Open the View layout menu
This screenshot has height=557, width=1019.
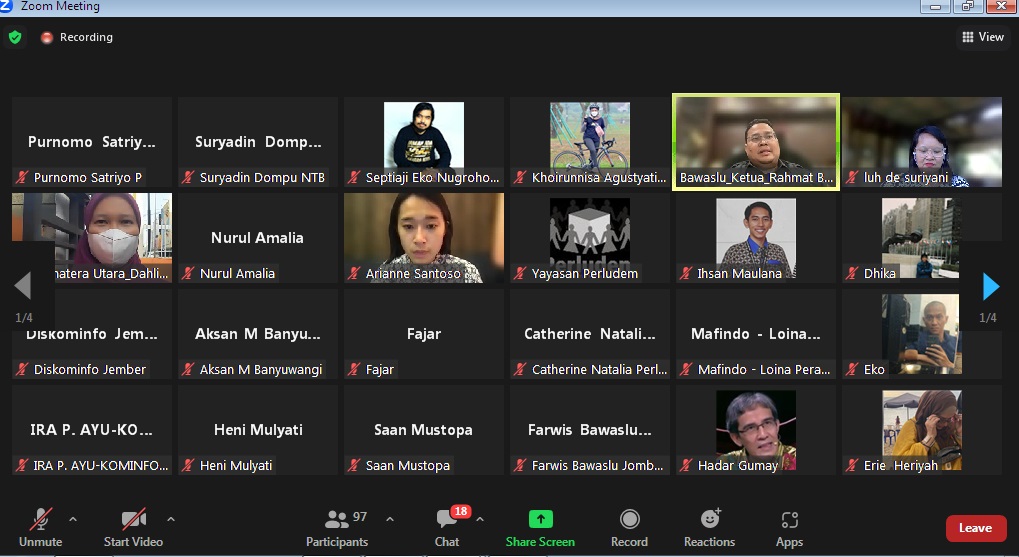[982, 37]
